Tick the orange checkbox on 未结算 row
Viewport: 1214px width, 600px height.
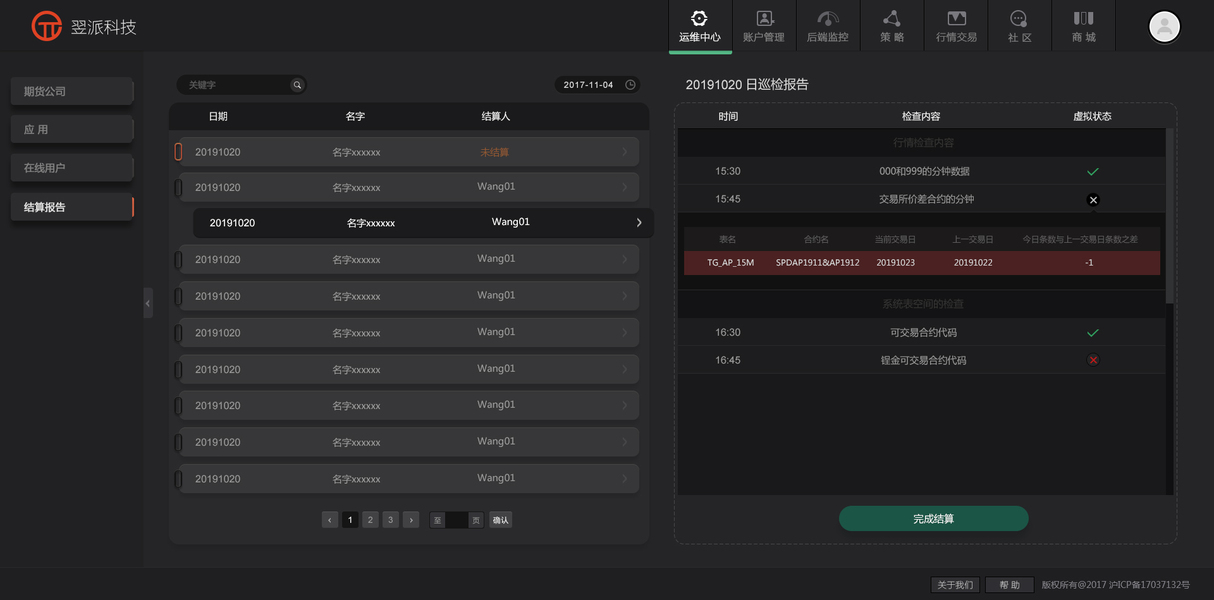178,152
